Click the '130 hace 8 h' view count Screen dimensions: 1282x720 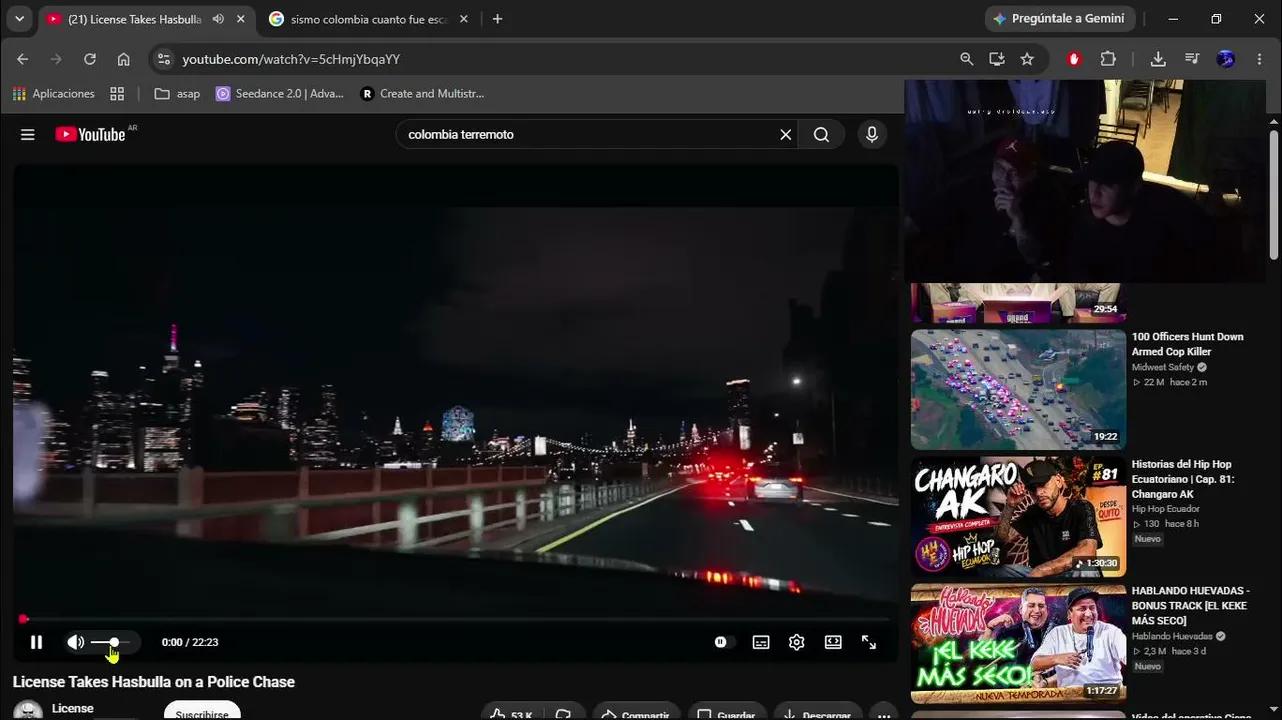click(x=1166, y=524)
